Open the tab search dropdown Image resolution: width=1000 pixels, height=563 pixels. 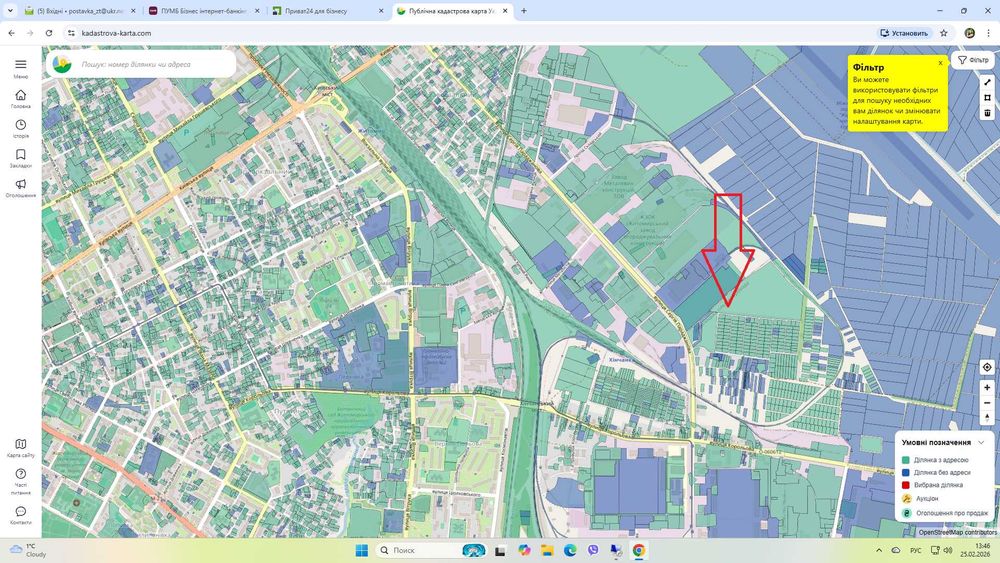point(10,11)
